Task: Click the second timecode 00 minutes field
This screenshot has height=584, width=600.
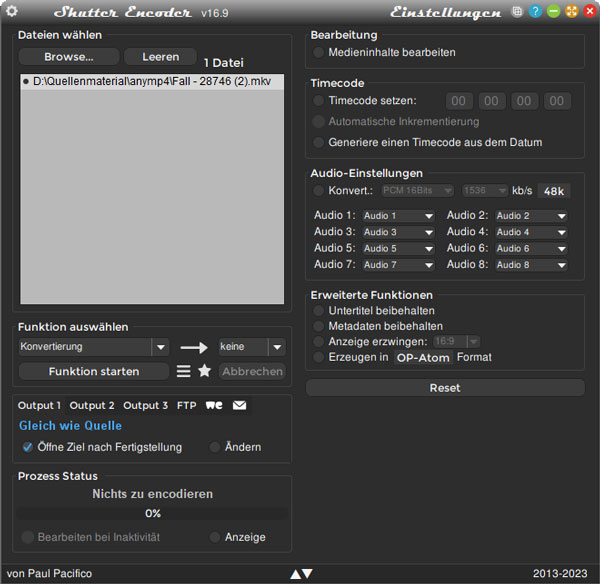Action: [492, 101]
